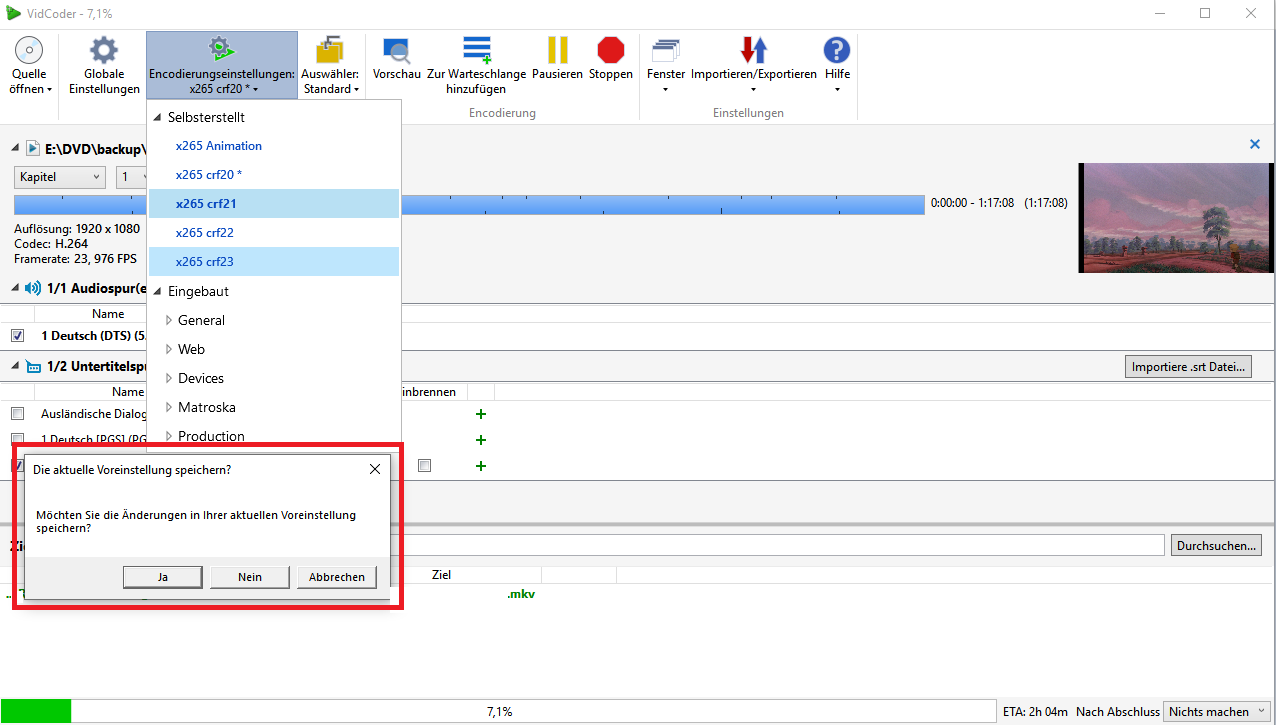Check the 1 Deutsch [PGS] subtitle track
Viewport: 1276px width, 725px height.
coord(17,439)
